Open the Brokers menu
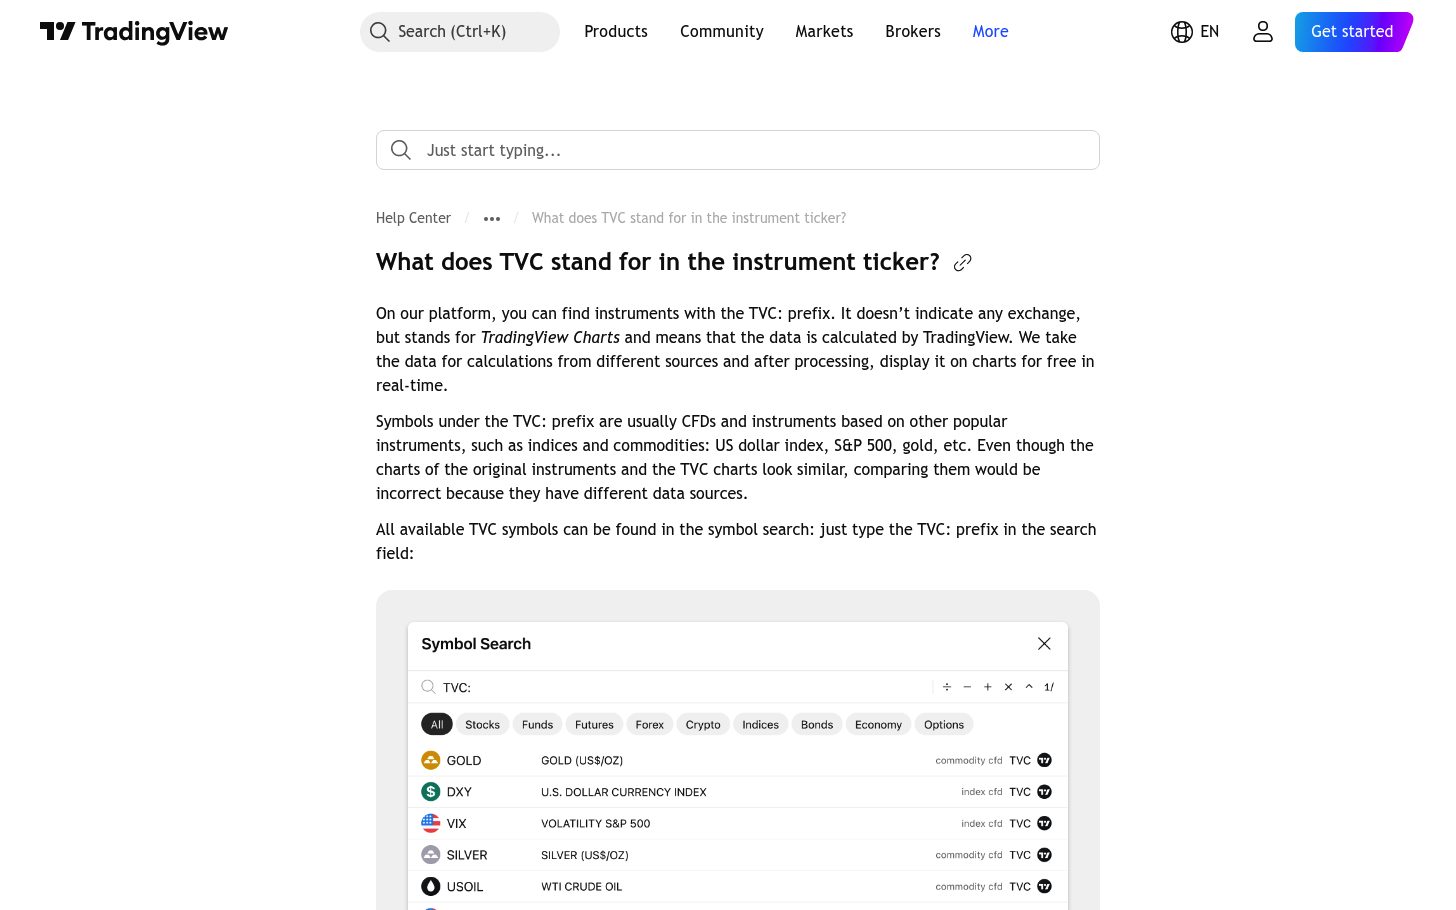Image resolution: width=1456 pixels, height=910 pixels. (913, 32)
